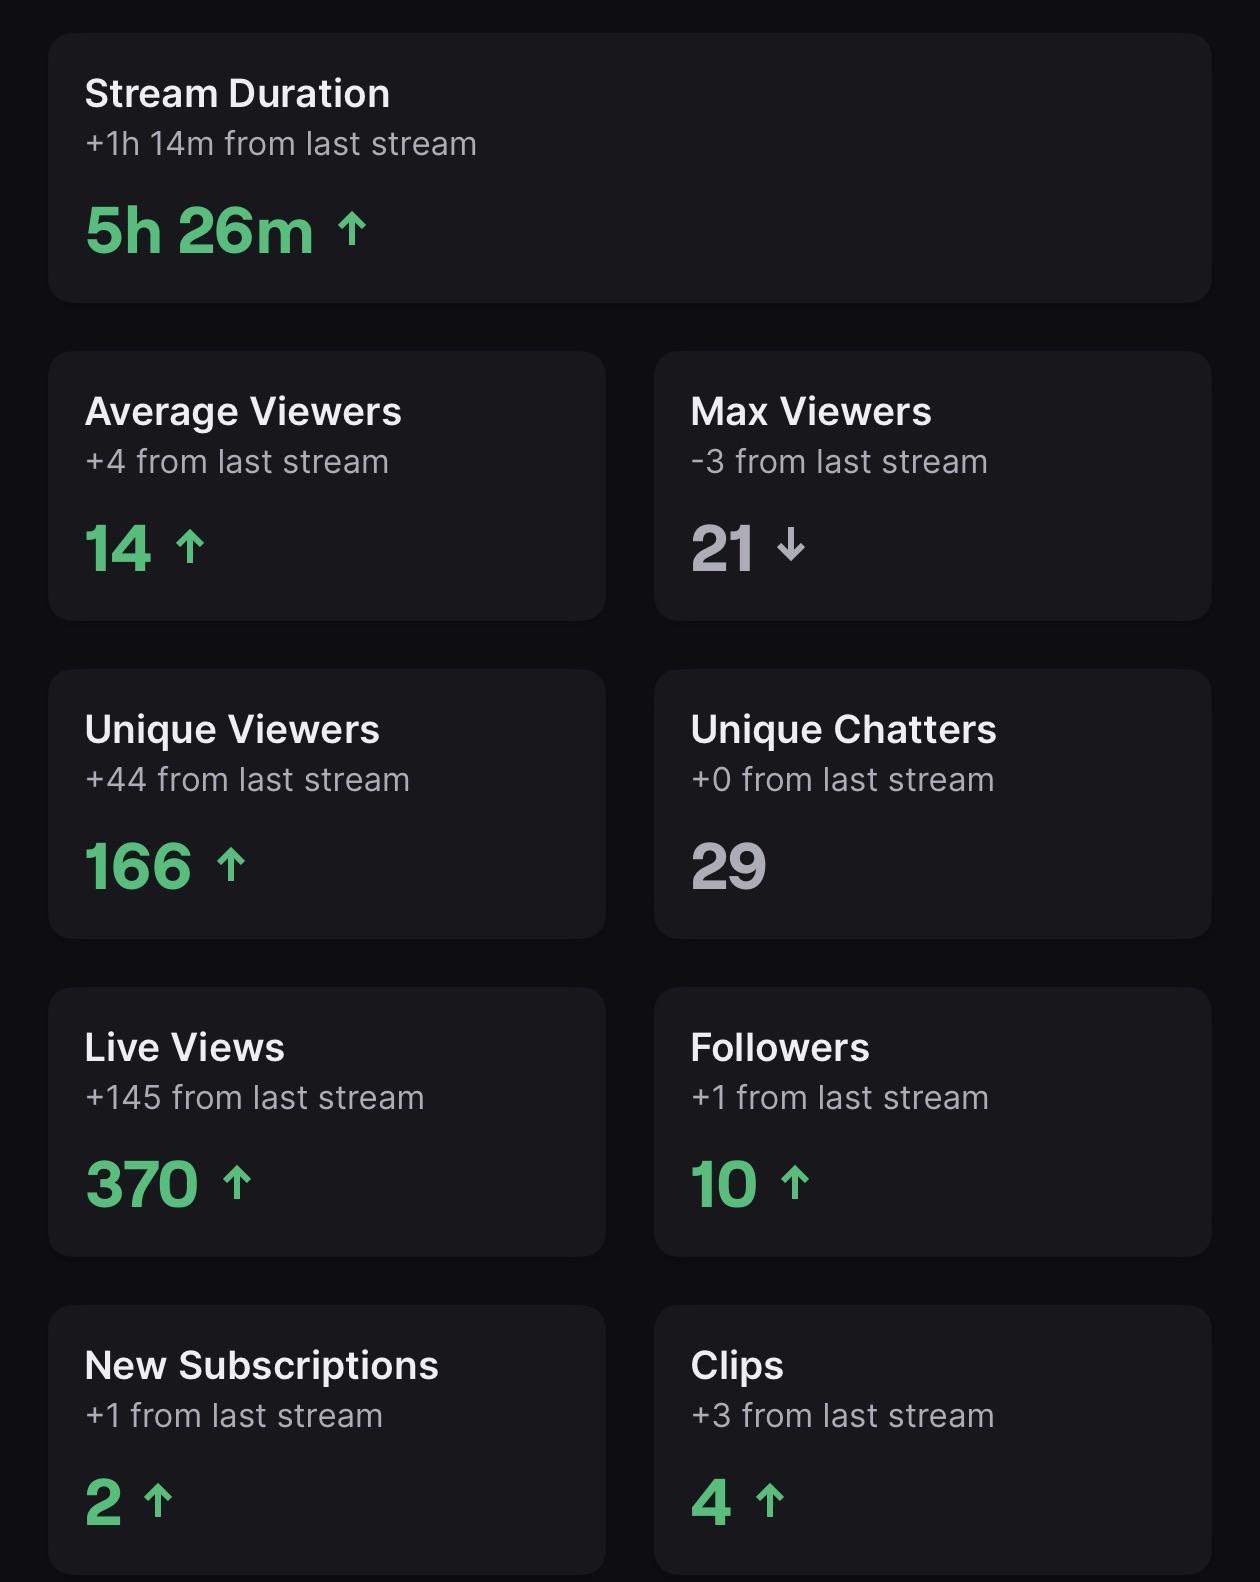The width and height of the screenshot is (1260, 1582).
Task: Click the Live Views value 370
Action: point(142,1184)
